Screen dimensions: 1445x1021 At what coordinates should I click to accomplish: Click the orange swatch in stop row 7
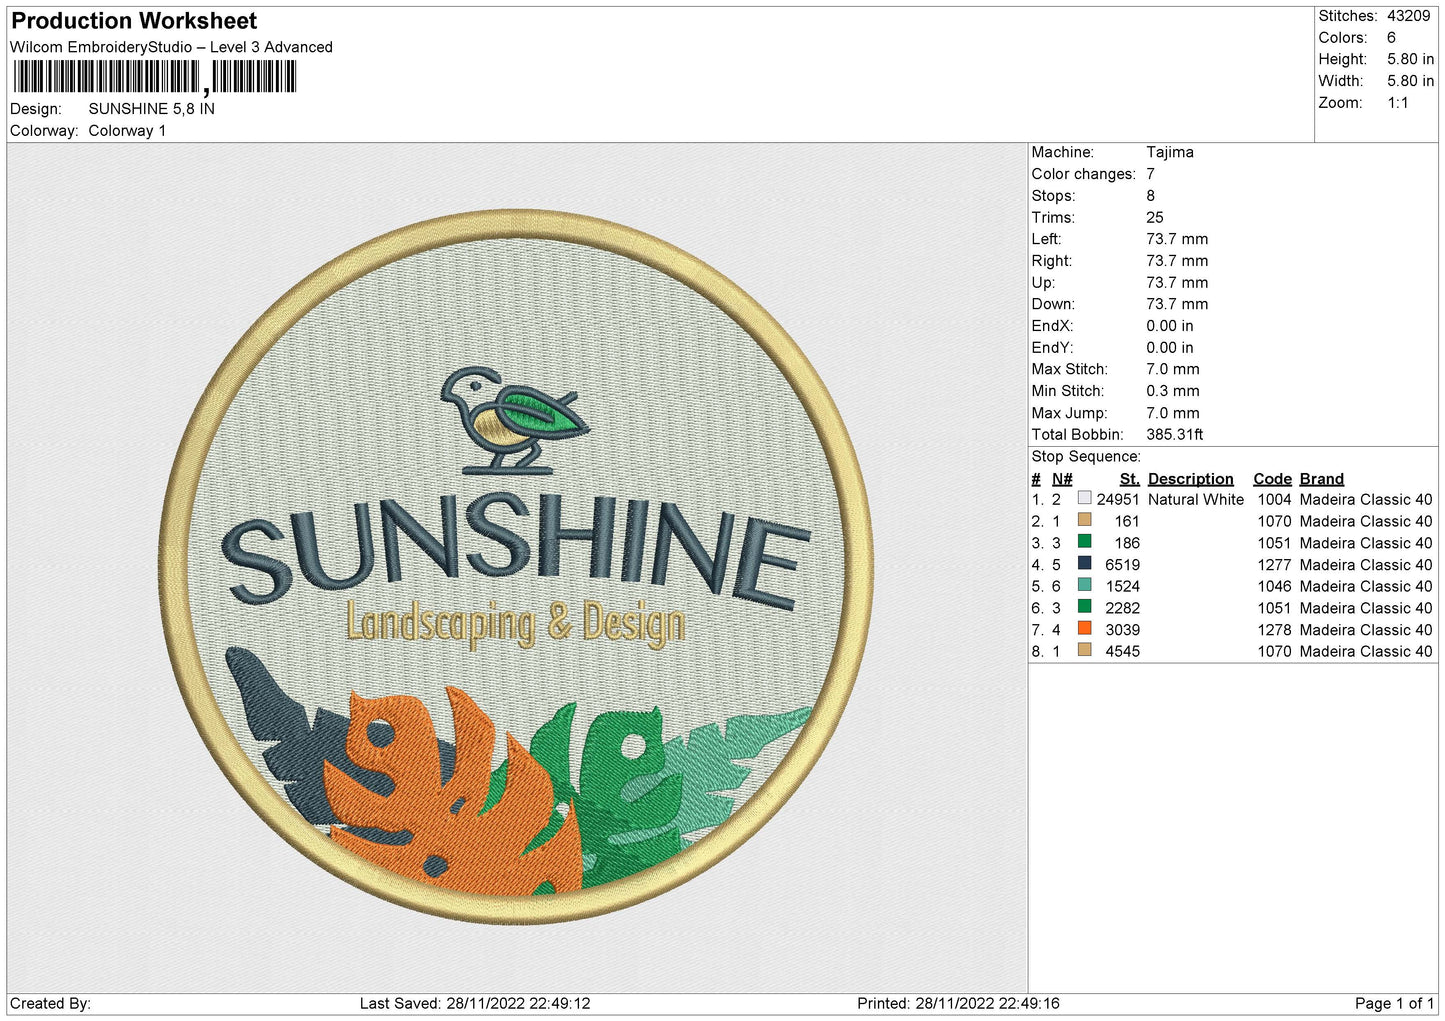tap(1084, 629)
